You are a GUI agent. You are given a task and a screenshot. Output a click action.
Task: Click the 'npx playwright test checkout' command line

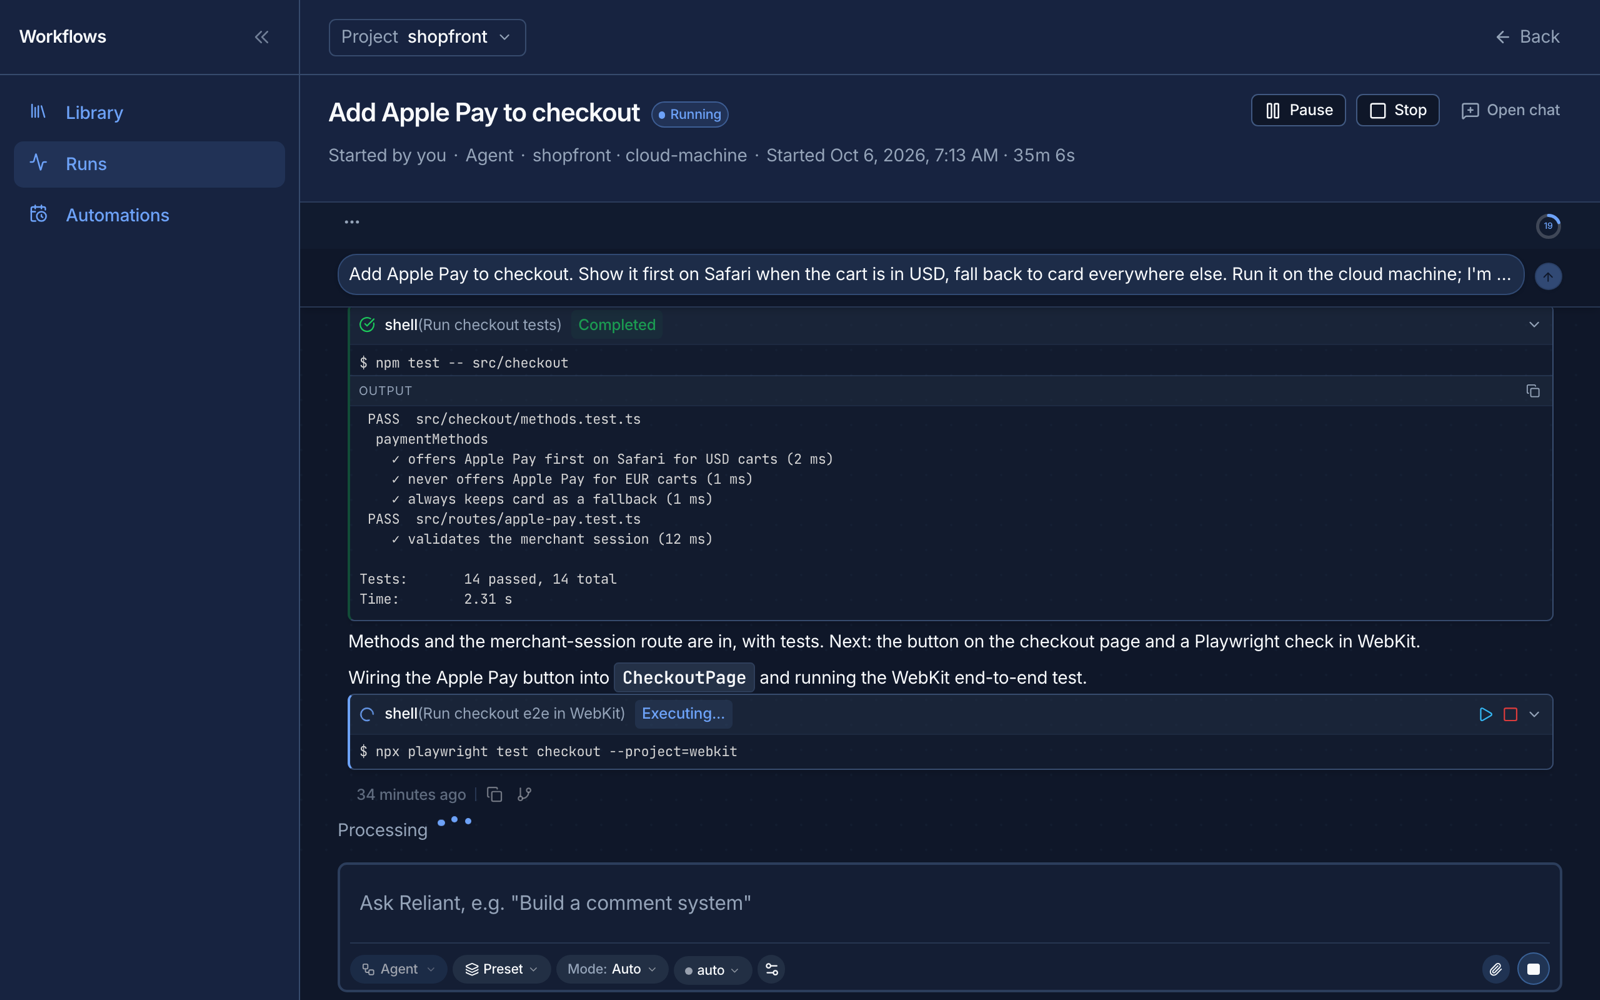[x=548, y=752]
